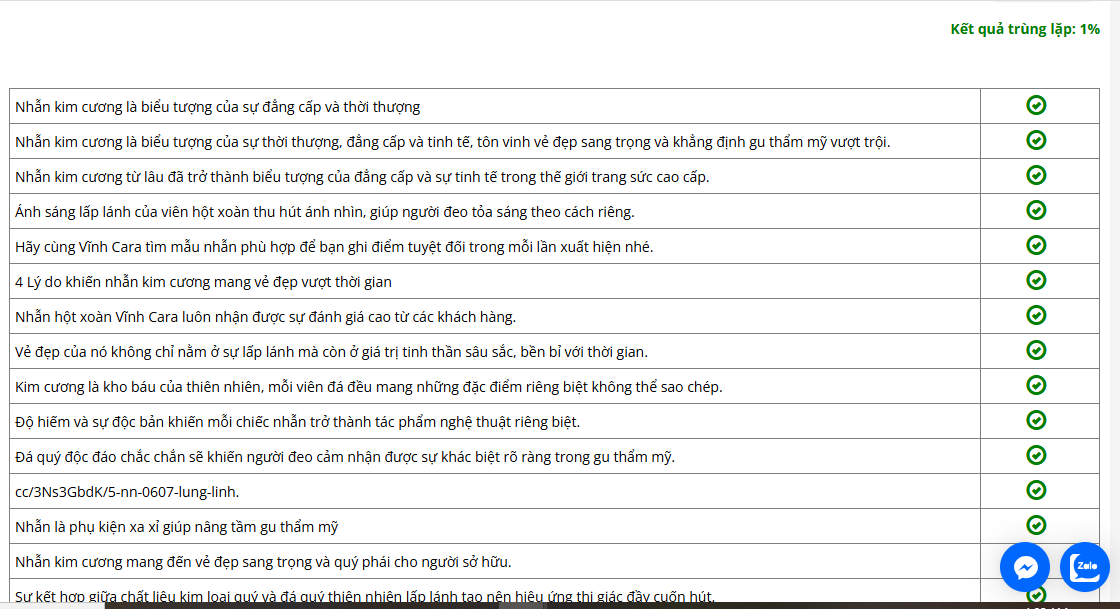1120x609 pixels.
Task: Open the Zalo chat button
Action: coord(1085,568)
